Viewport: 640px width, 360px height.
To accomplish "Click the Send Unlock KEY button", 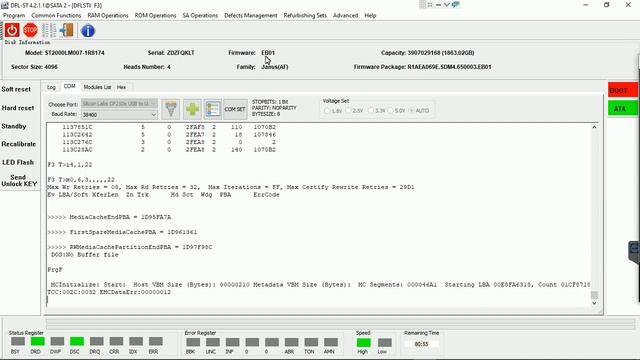I will (19, 180).
